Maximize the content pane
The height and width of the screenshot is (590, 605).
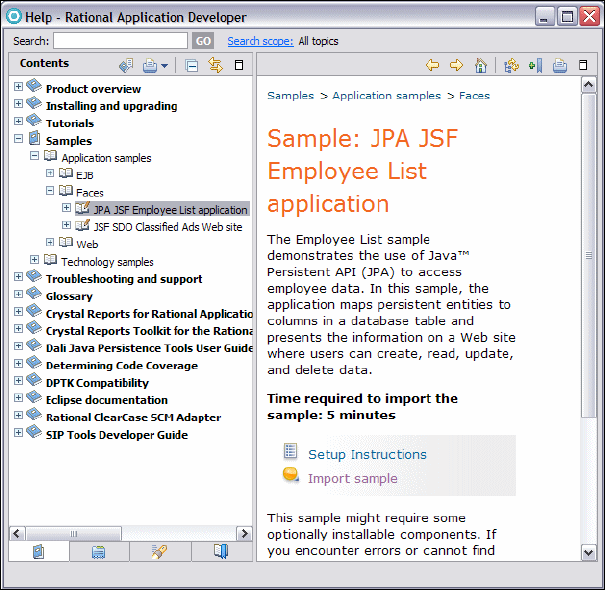click(583, 65)
